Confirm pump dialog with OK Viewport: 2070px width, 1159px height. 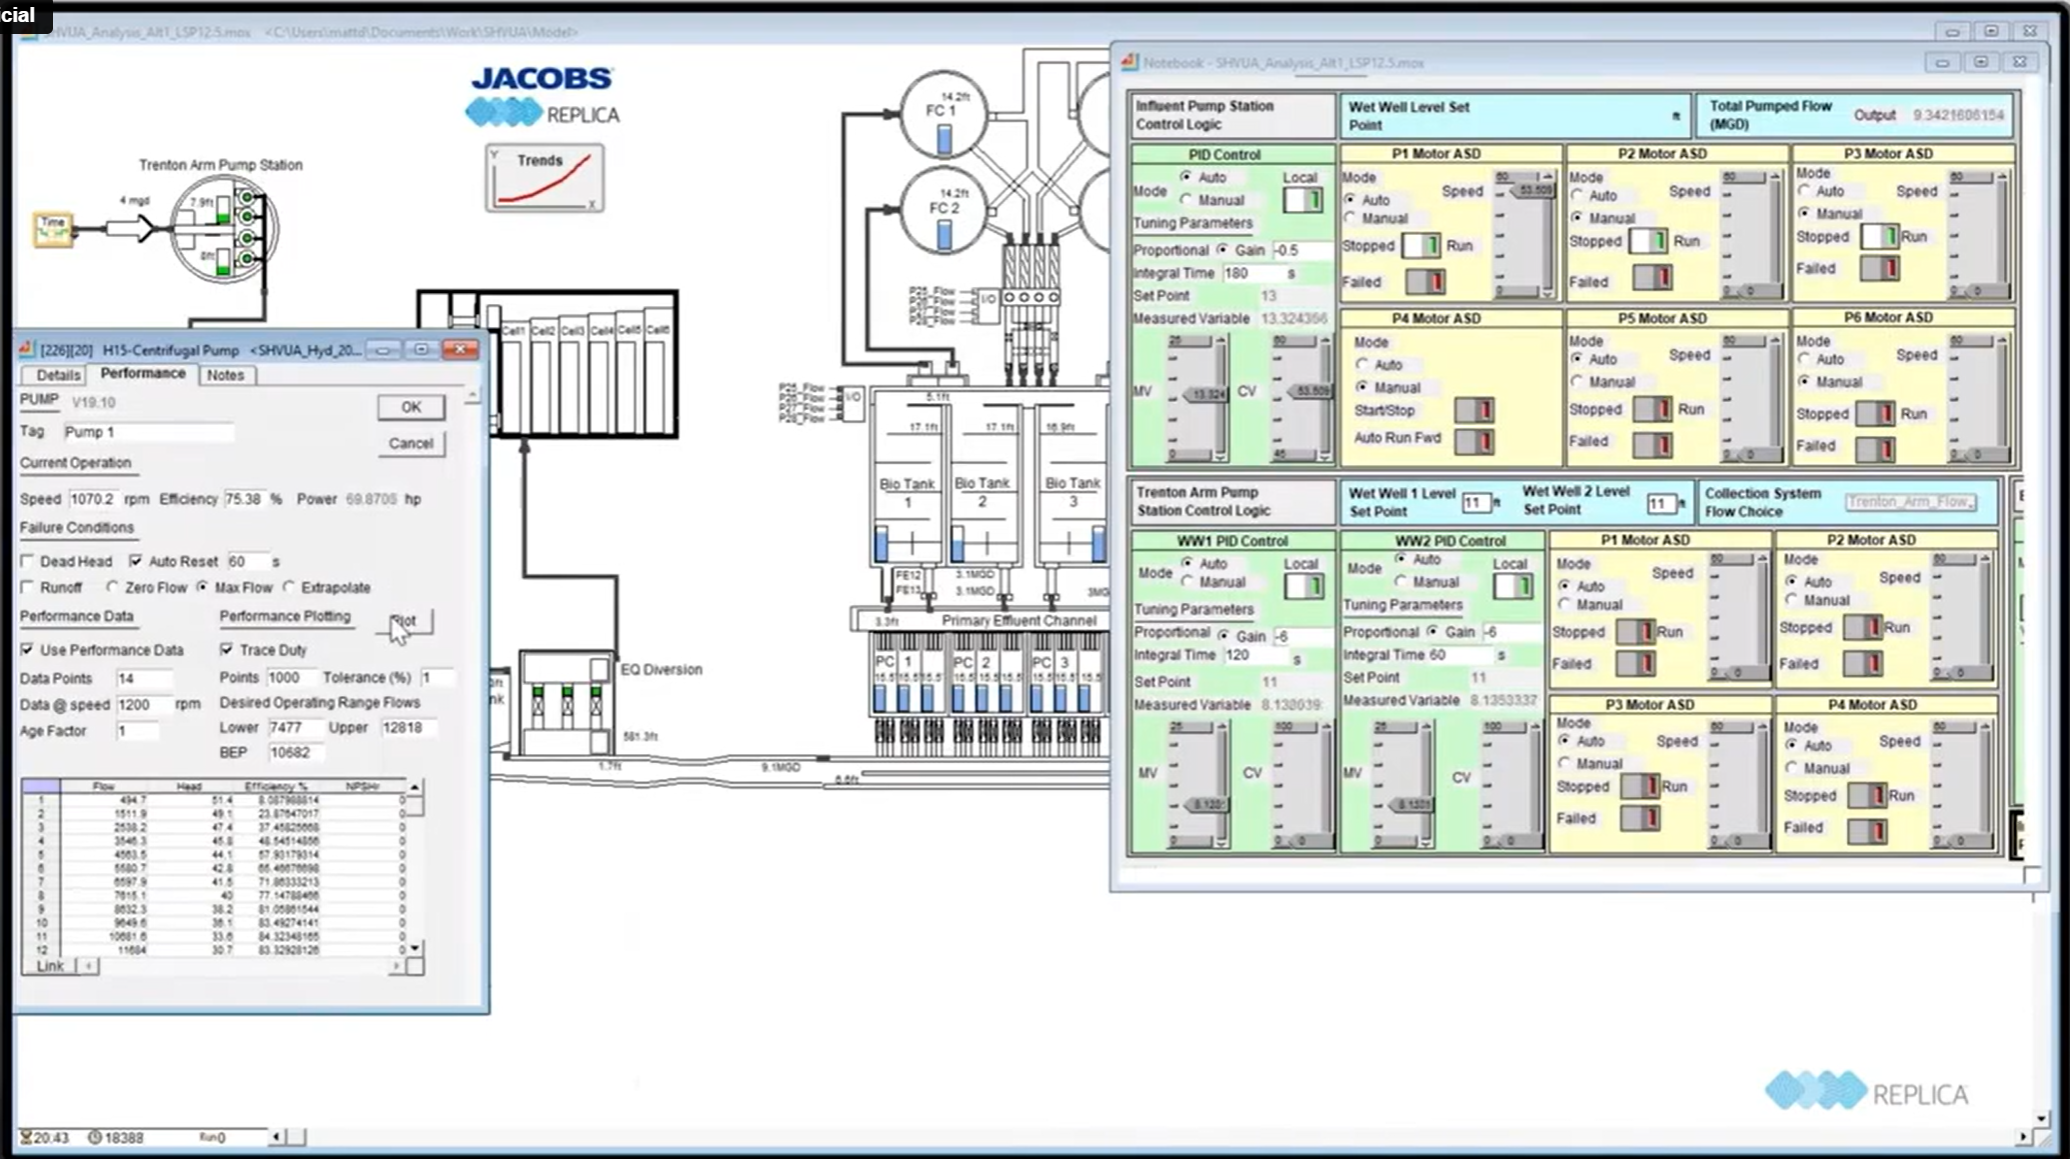point(411,407)
